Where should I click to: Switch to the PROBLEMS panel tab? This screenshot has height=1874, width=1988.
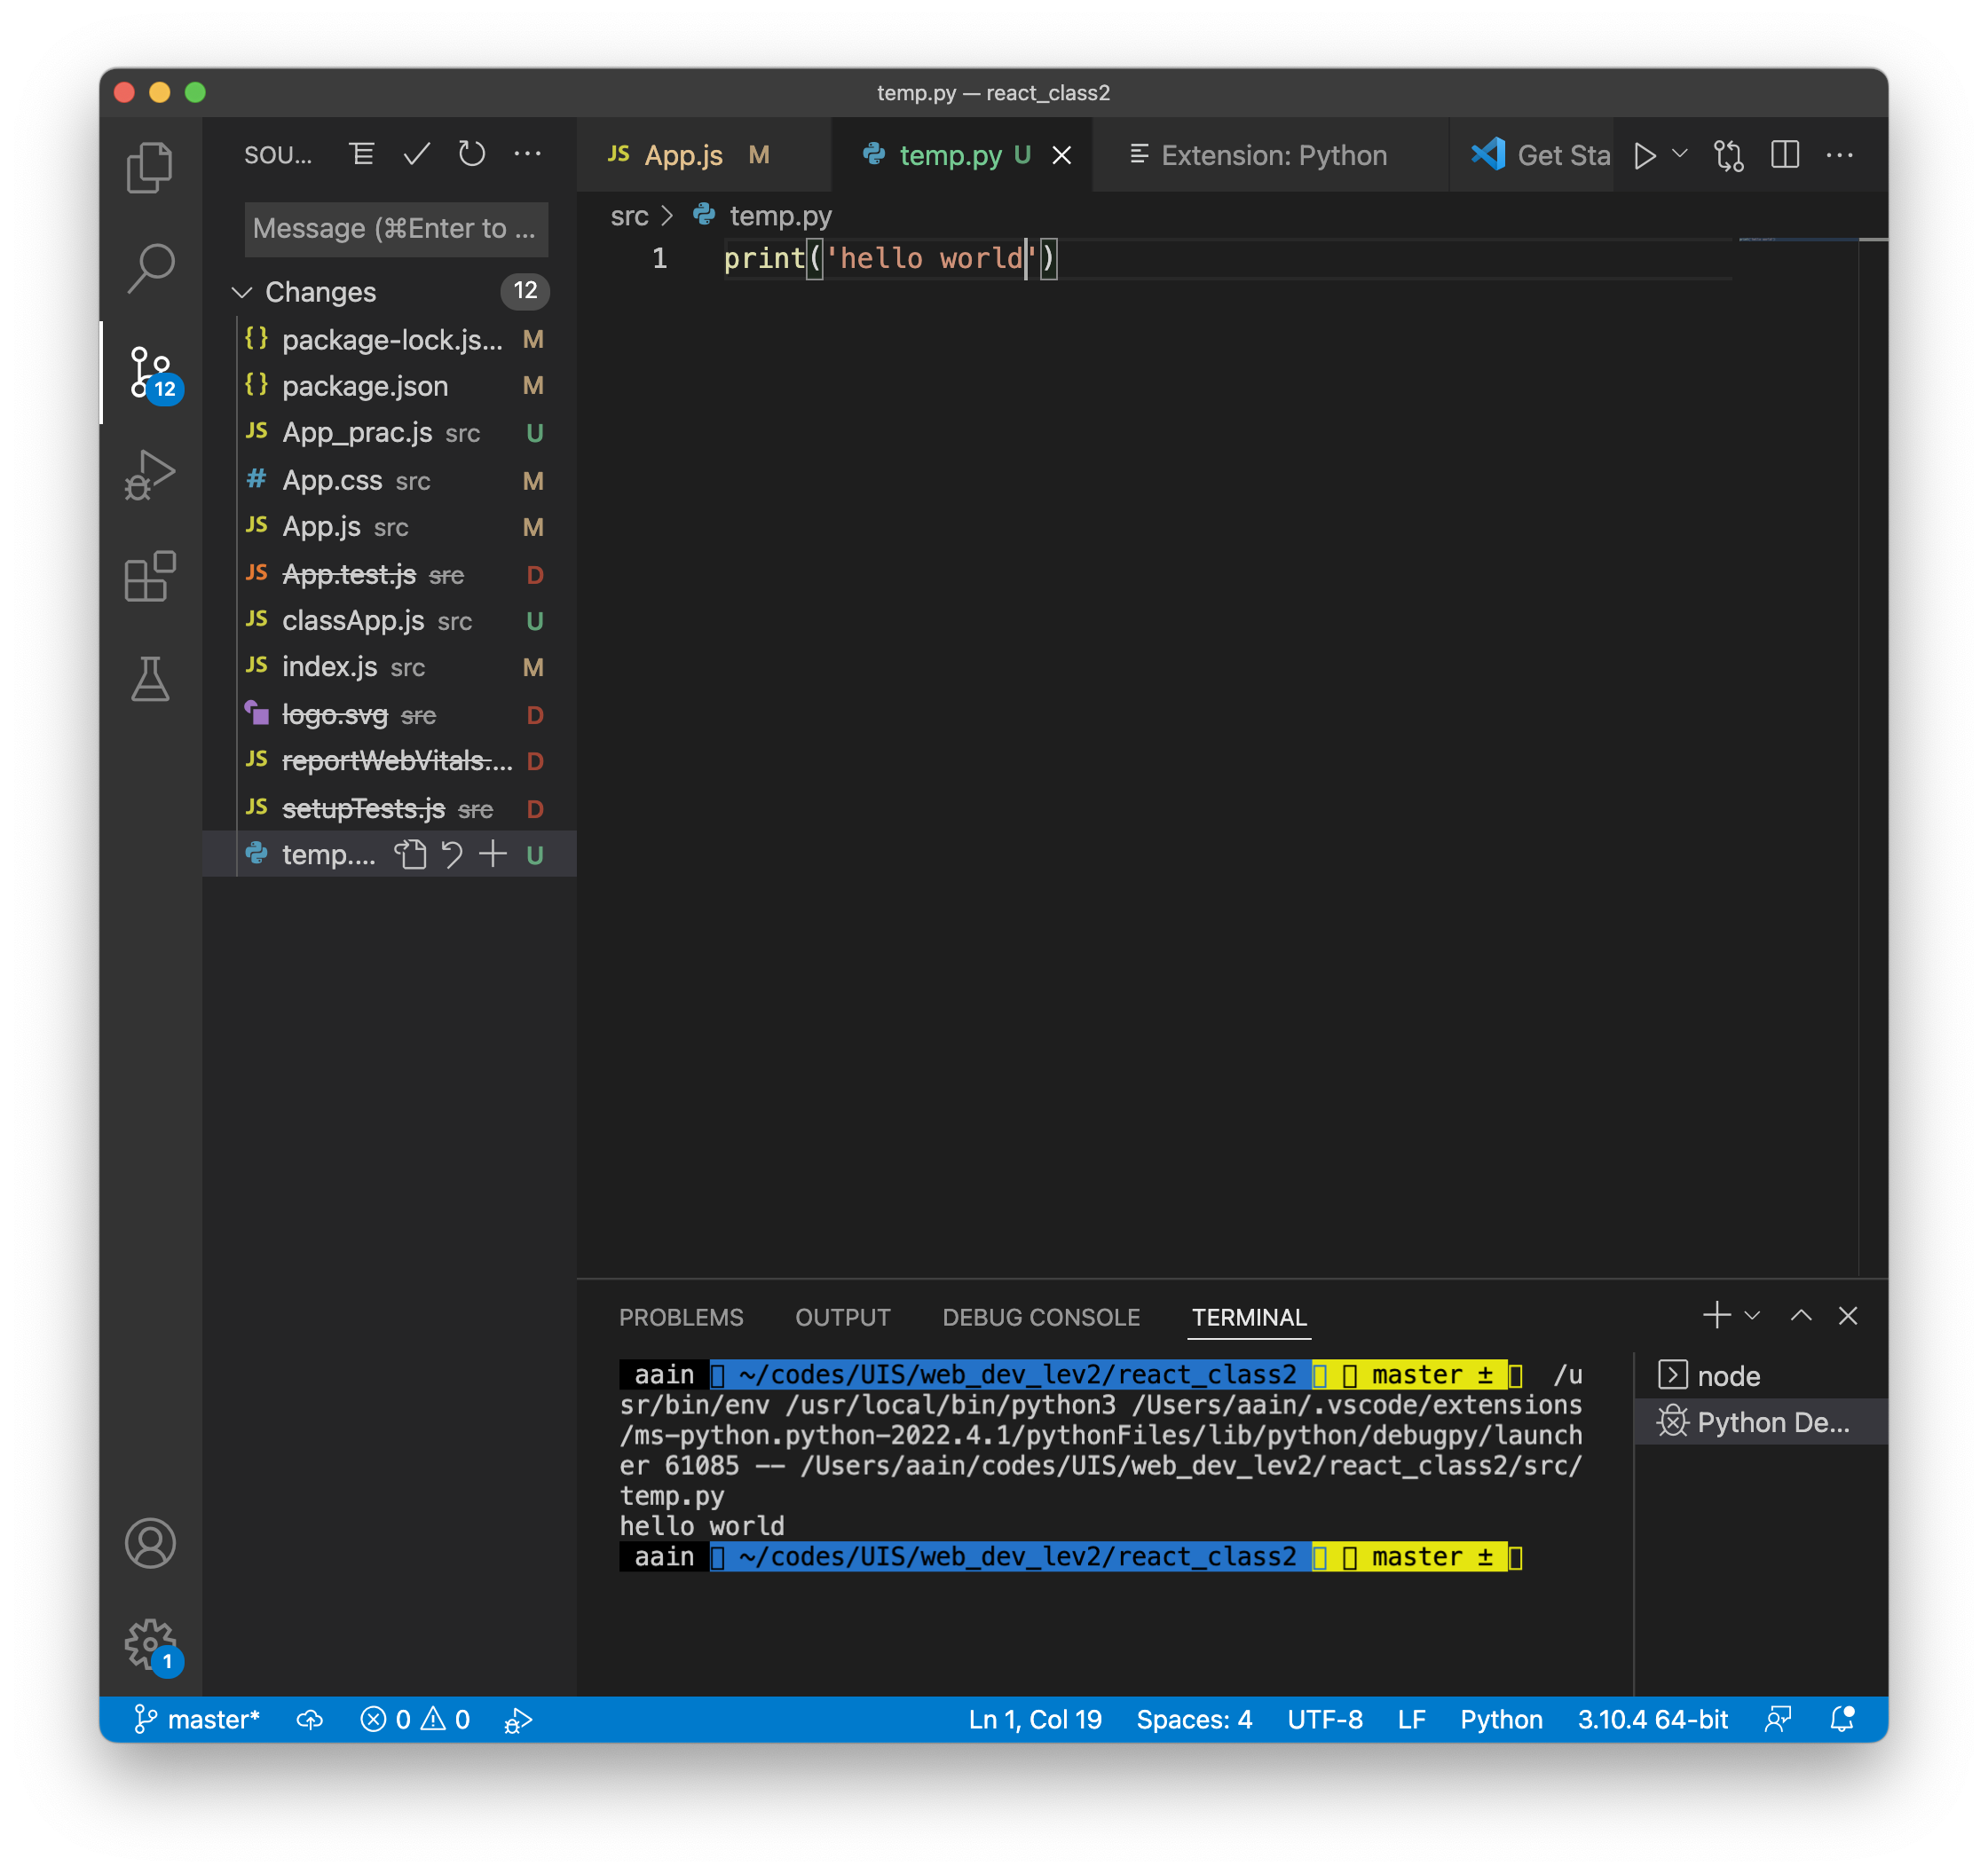pos(681,1318)
